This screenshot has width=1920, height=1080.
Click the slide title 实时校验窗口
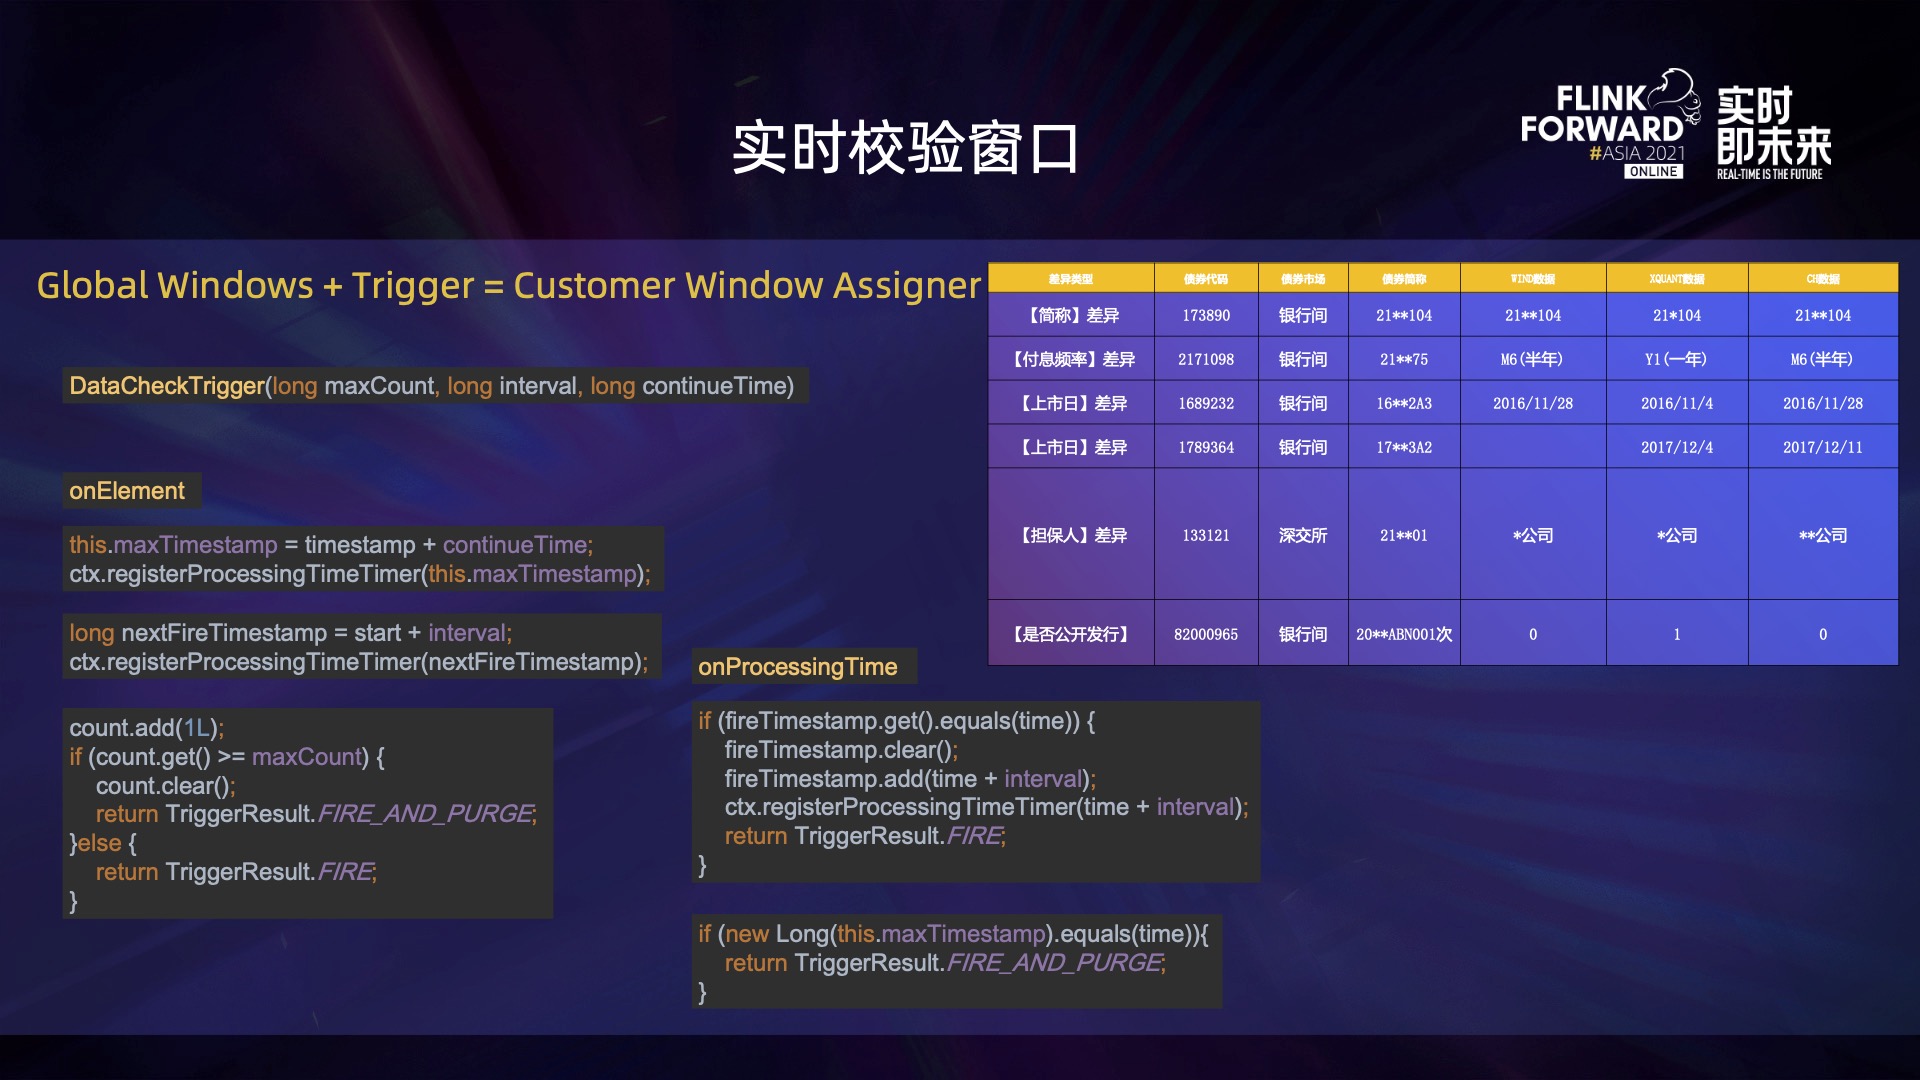click(x=905, y=149)
